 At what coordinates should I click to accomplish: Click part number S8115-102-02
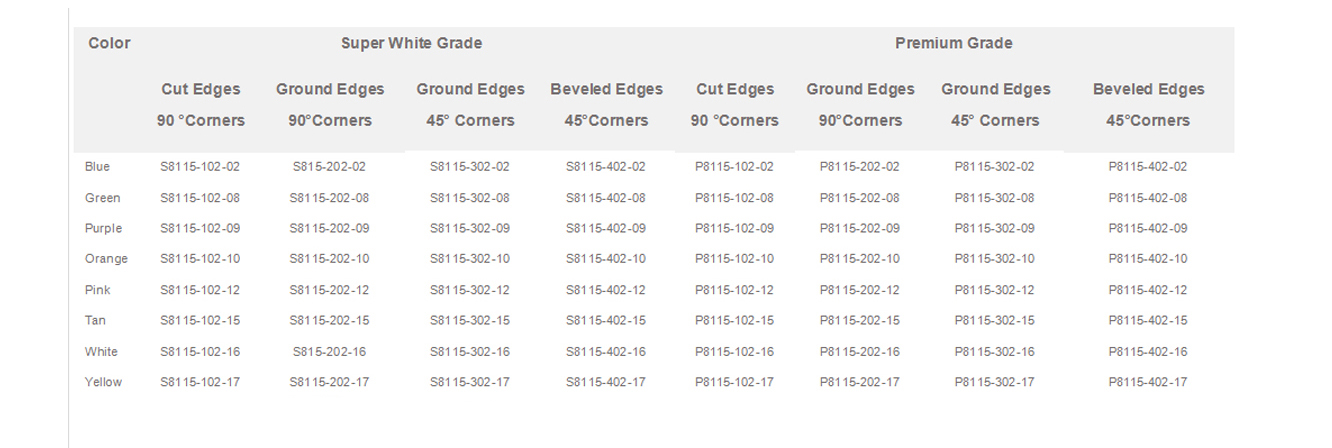tap(200, 167)
